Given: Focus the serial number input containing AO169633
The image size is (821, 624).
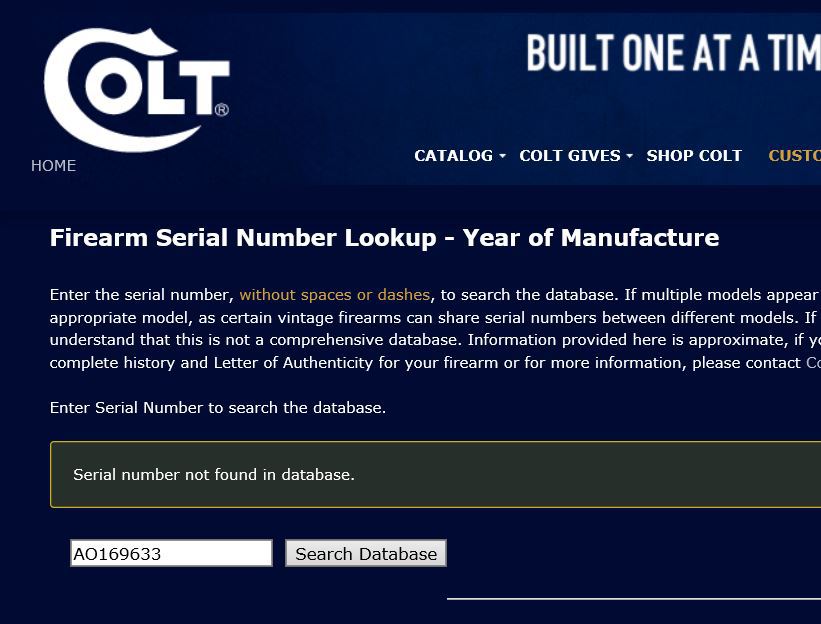Looking at the screenshot, I should click(171, 554).
